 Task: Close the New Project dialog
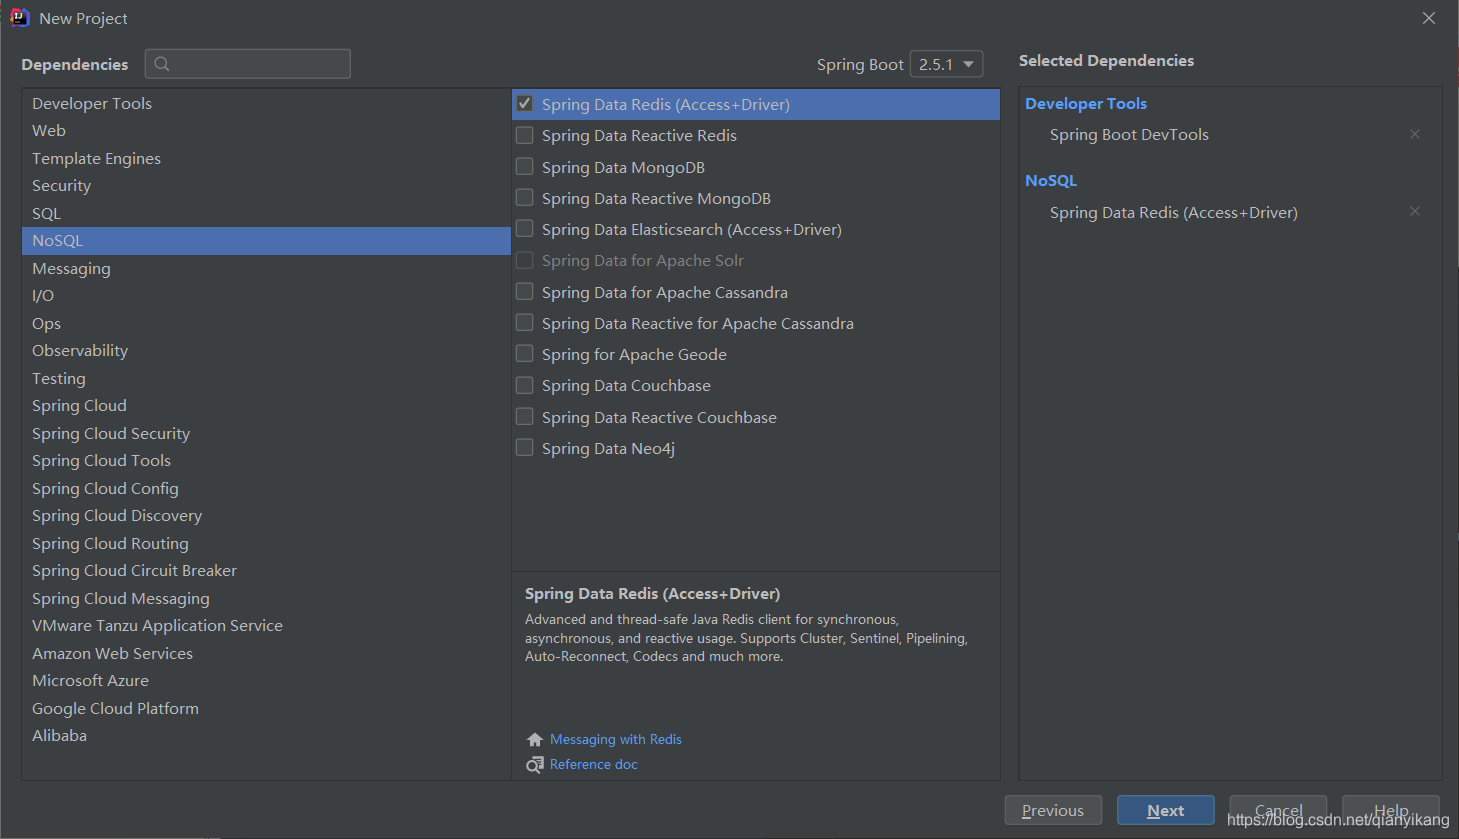[1429, 18]
